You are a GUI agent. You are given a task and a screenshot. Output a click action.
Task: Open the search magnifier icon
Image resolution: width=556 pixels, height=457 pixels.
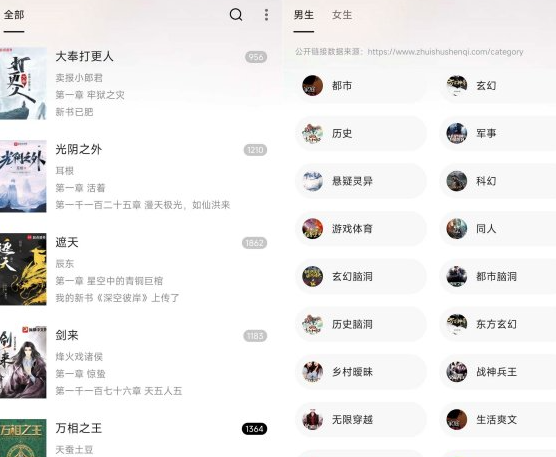236,15
